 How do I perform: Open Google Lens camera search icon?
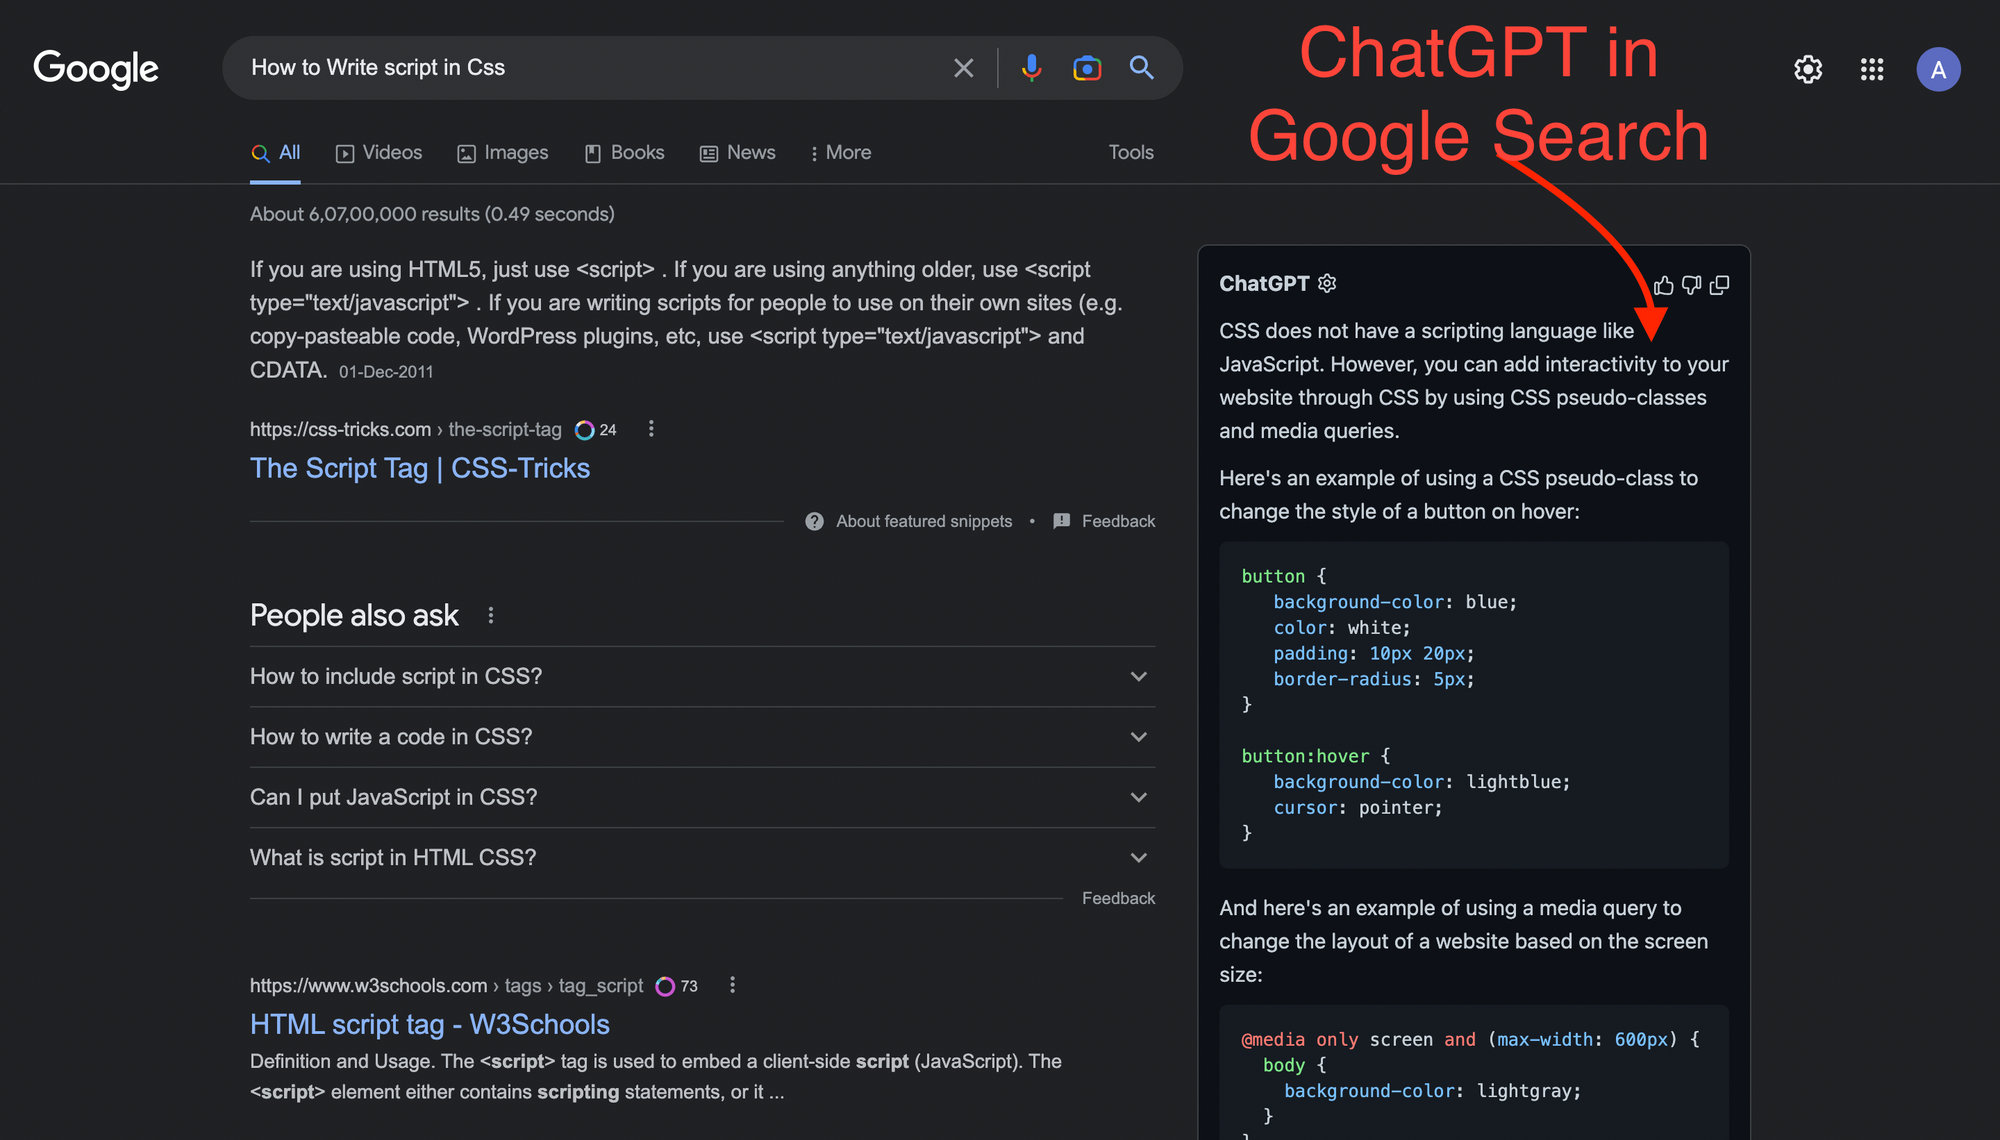[1087, 68]
